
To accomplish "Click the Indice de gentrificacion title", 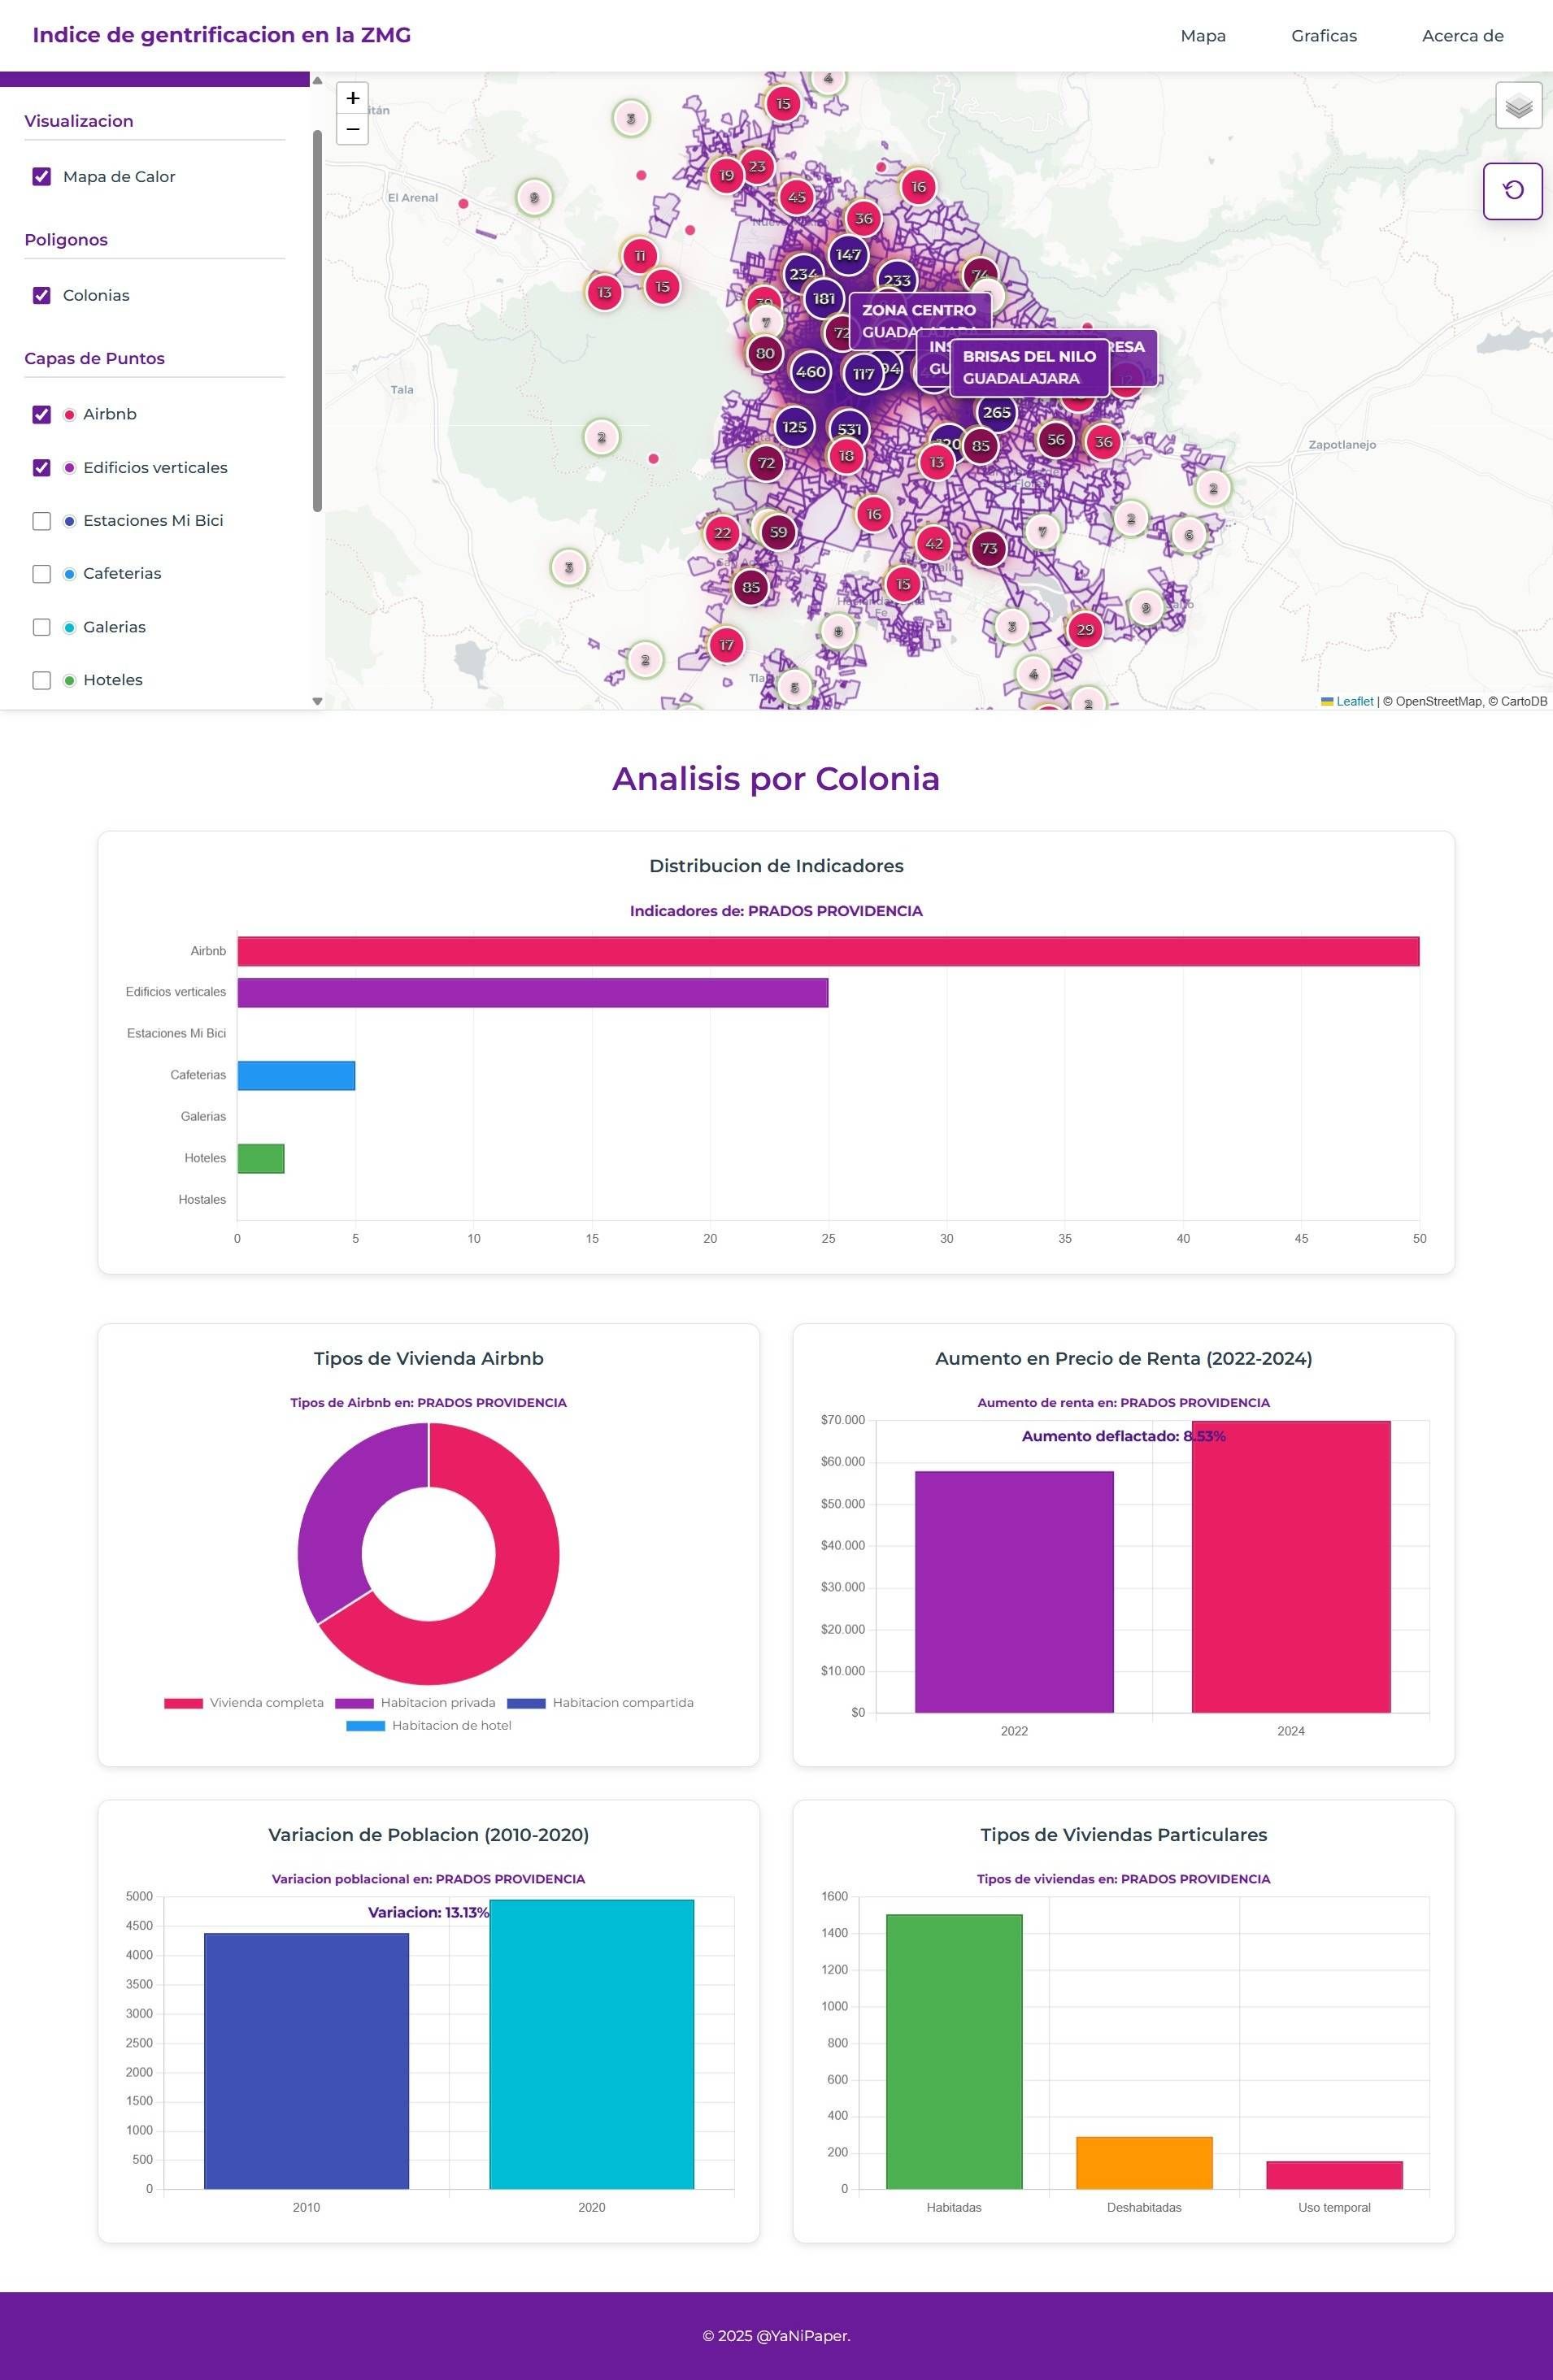I will (221, 35).
